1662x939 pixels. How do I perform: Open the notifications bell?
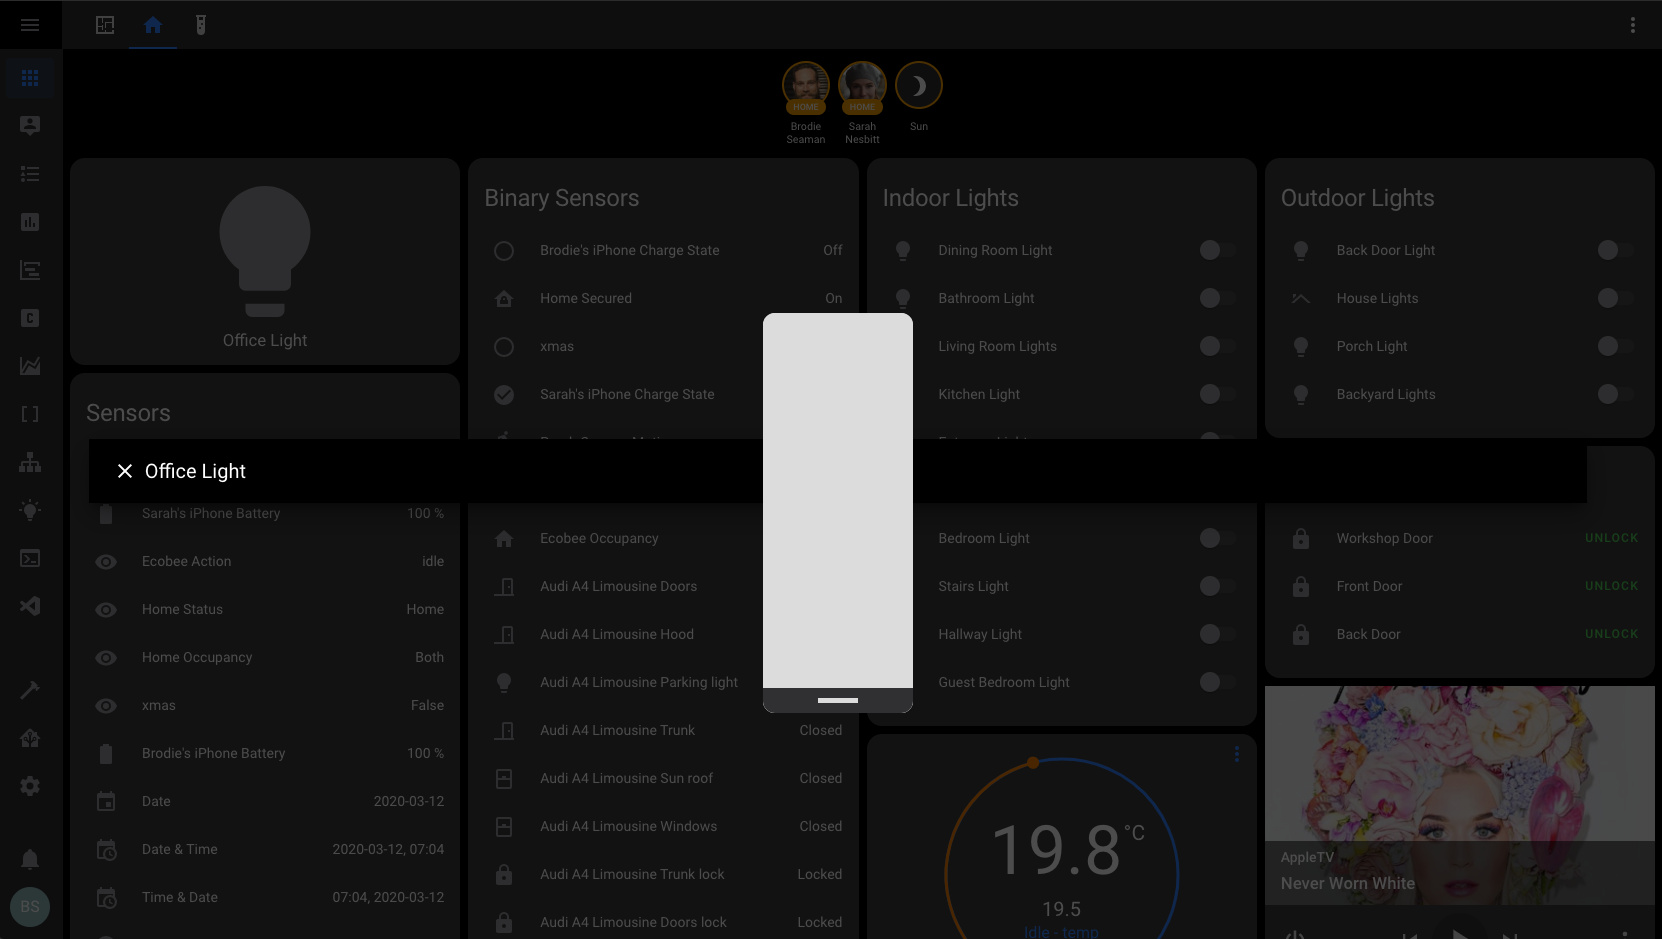30,859
